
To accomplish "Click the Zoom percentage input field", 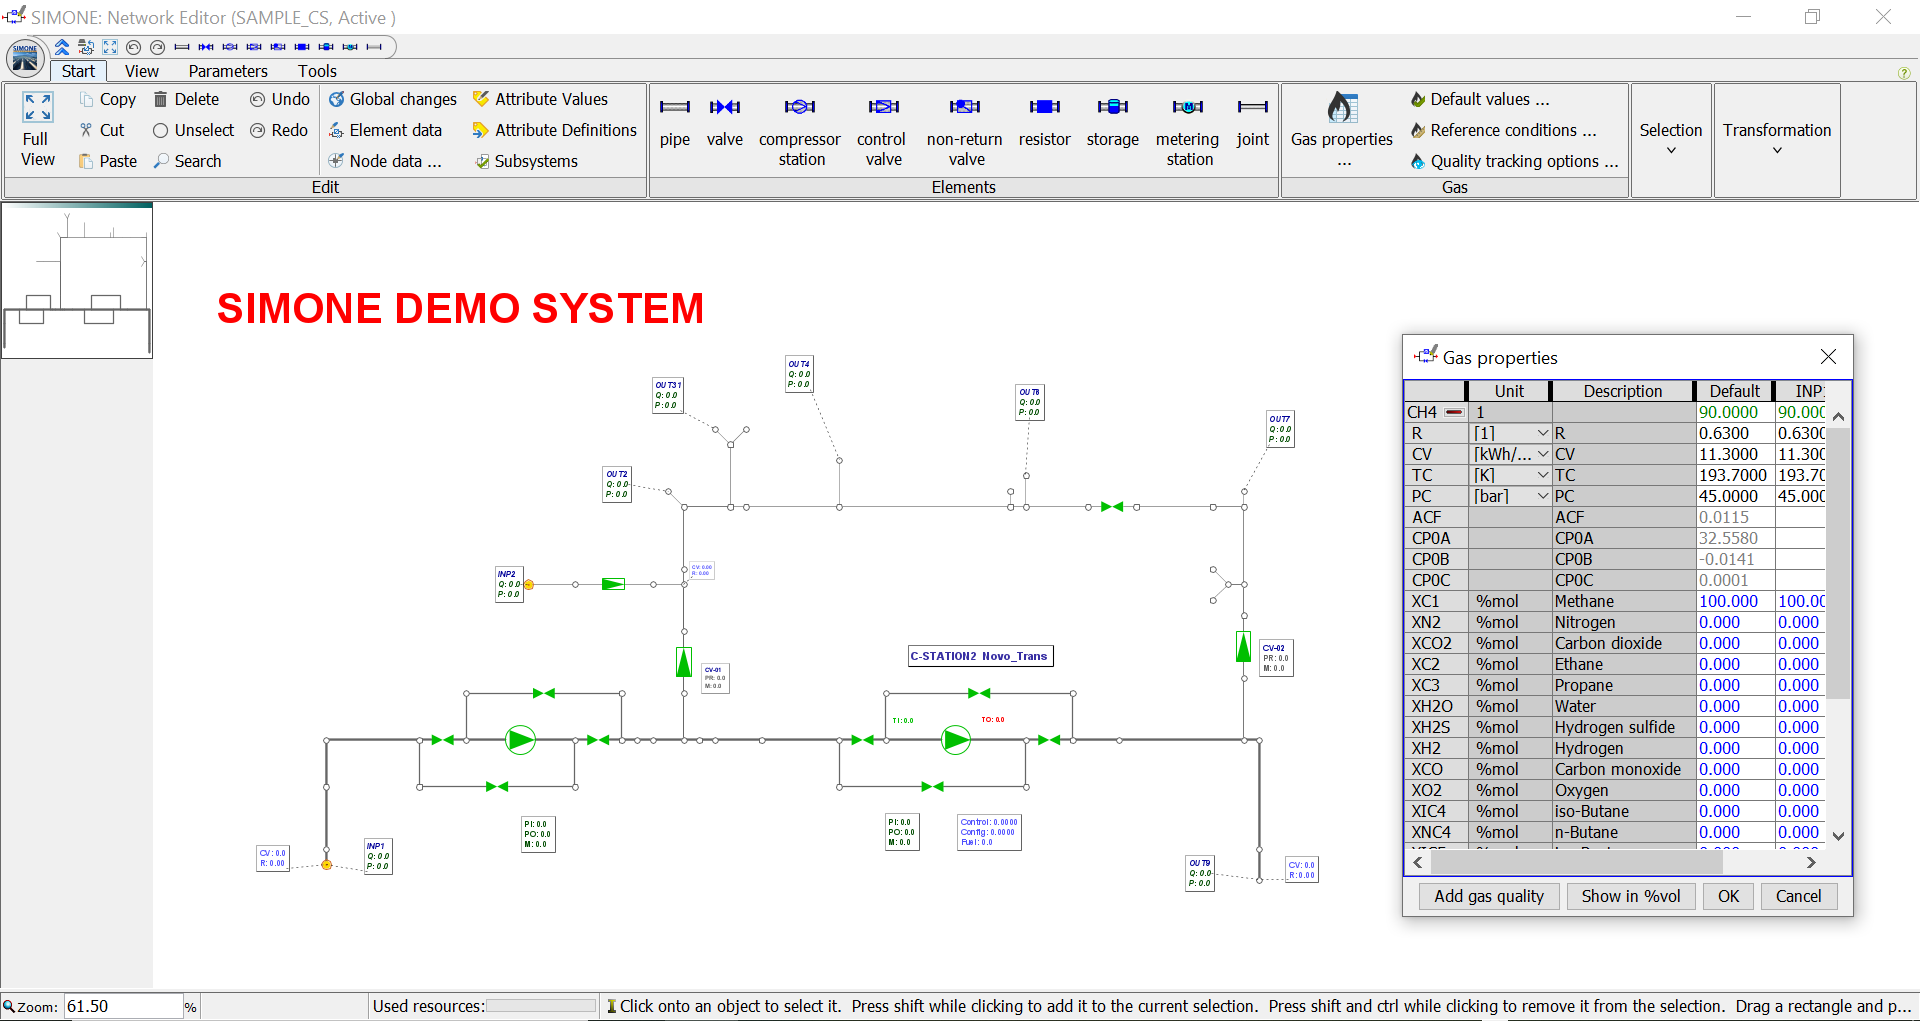I will click(123, 1006).
